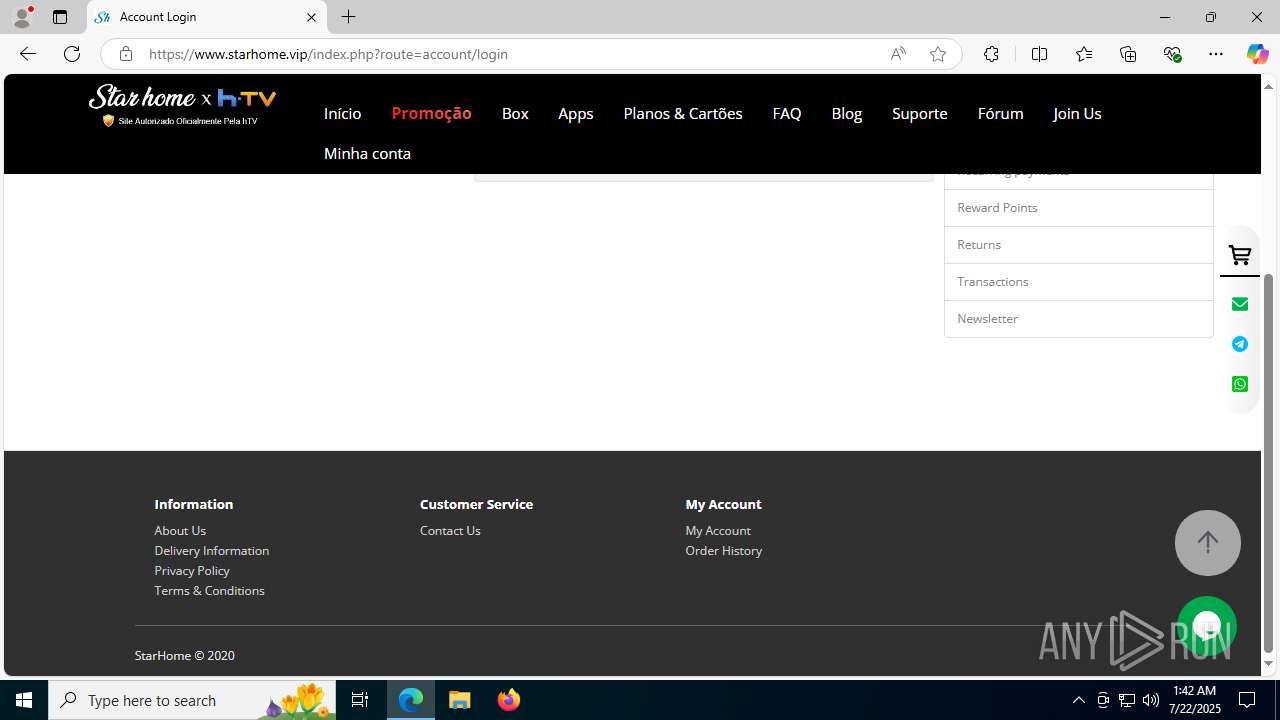The image size is (1280, 720).
Task: Open Task View on the taskbar
Action: point(360,700)
